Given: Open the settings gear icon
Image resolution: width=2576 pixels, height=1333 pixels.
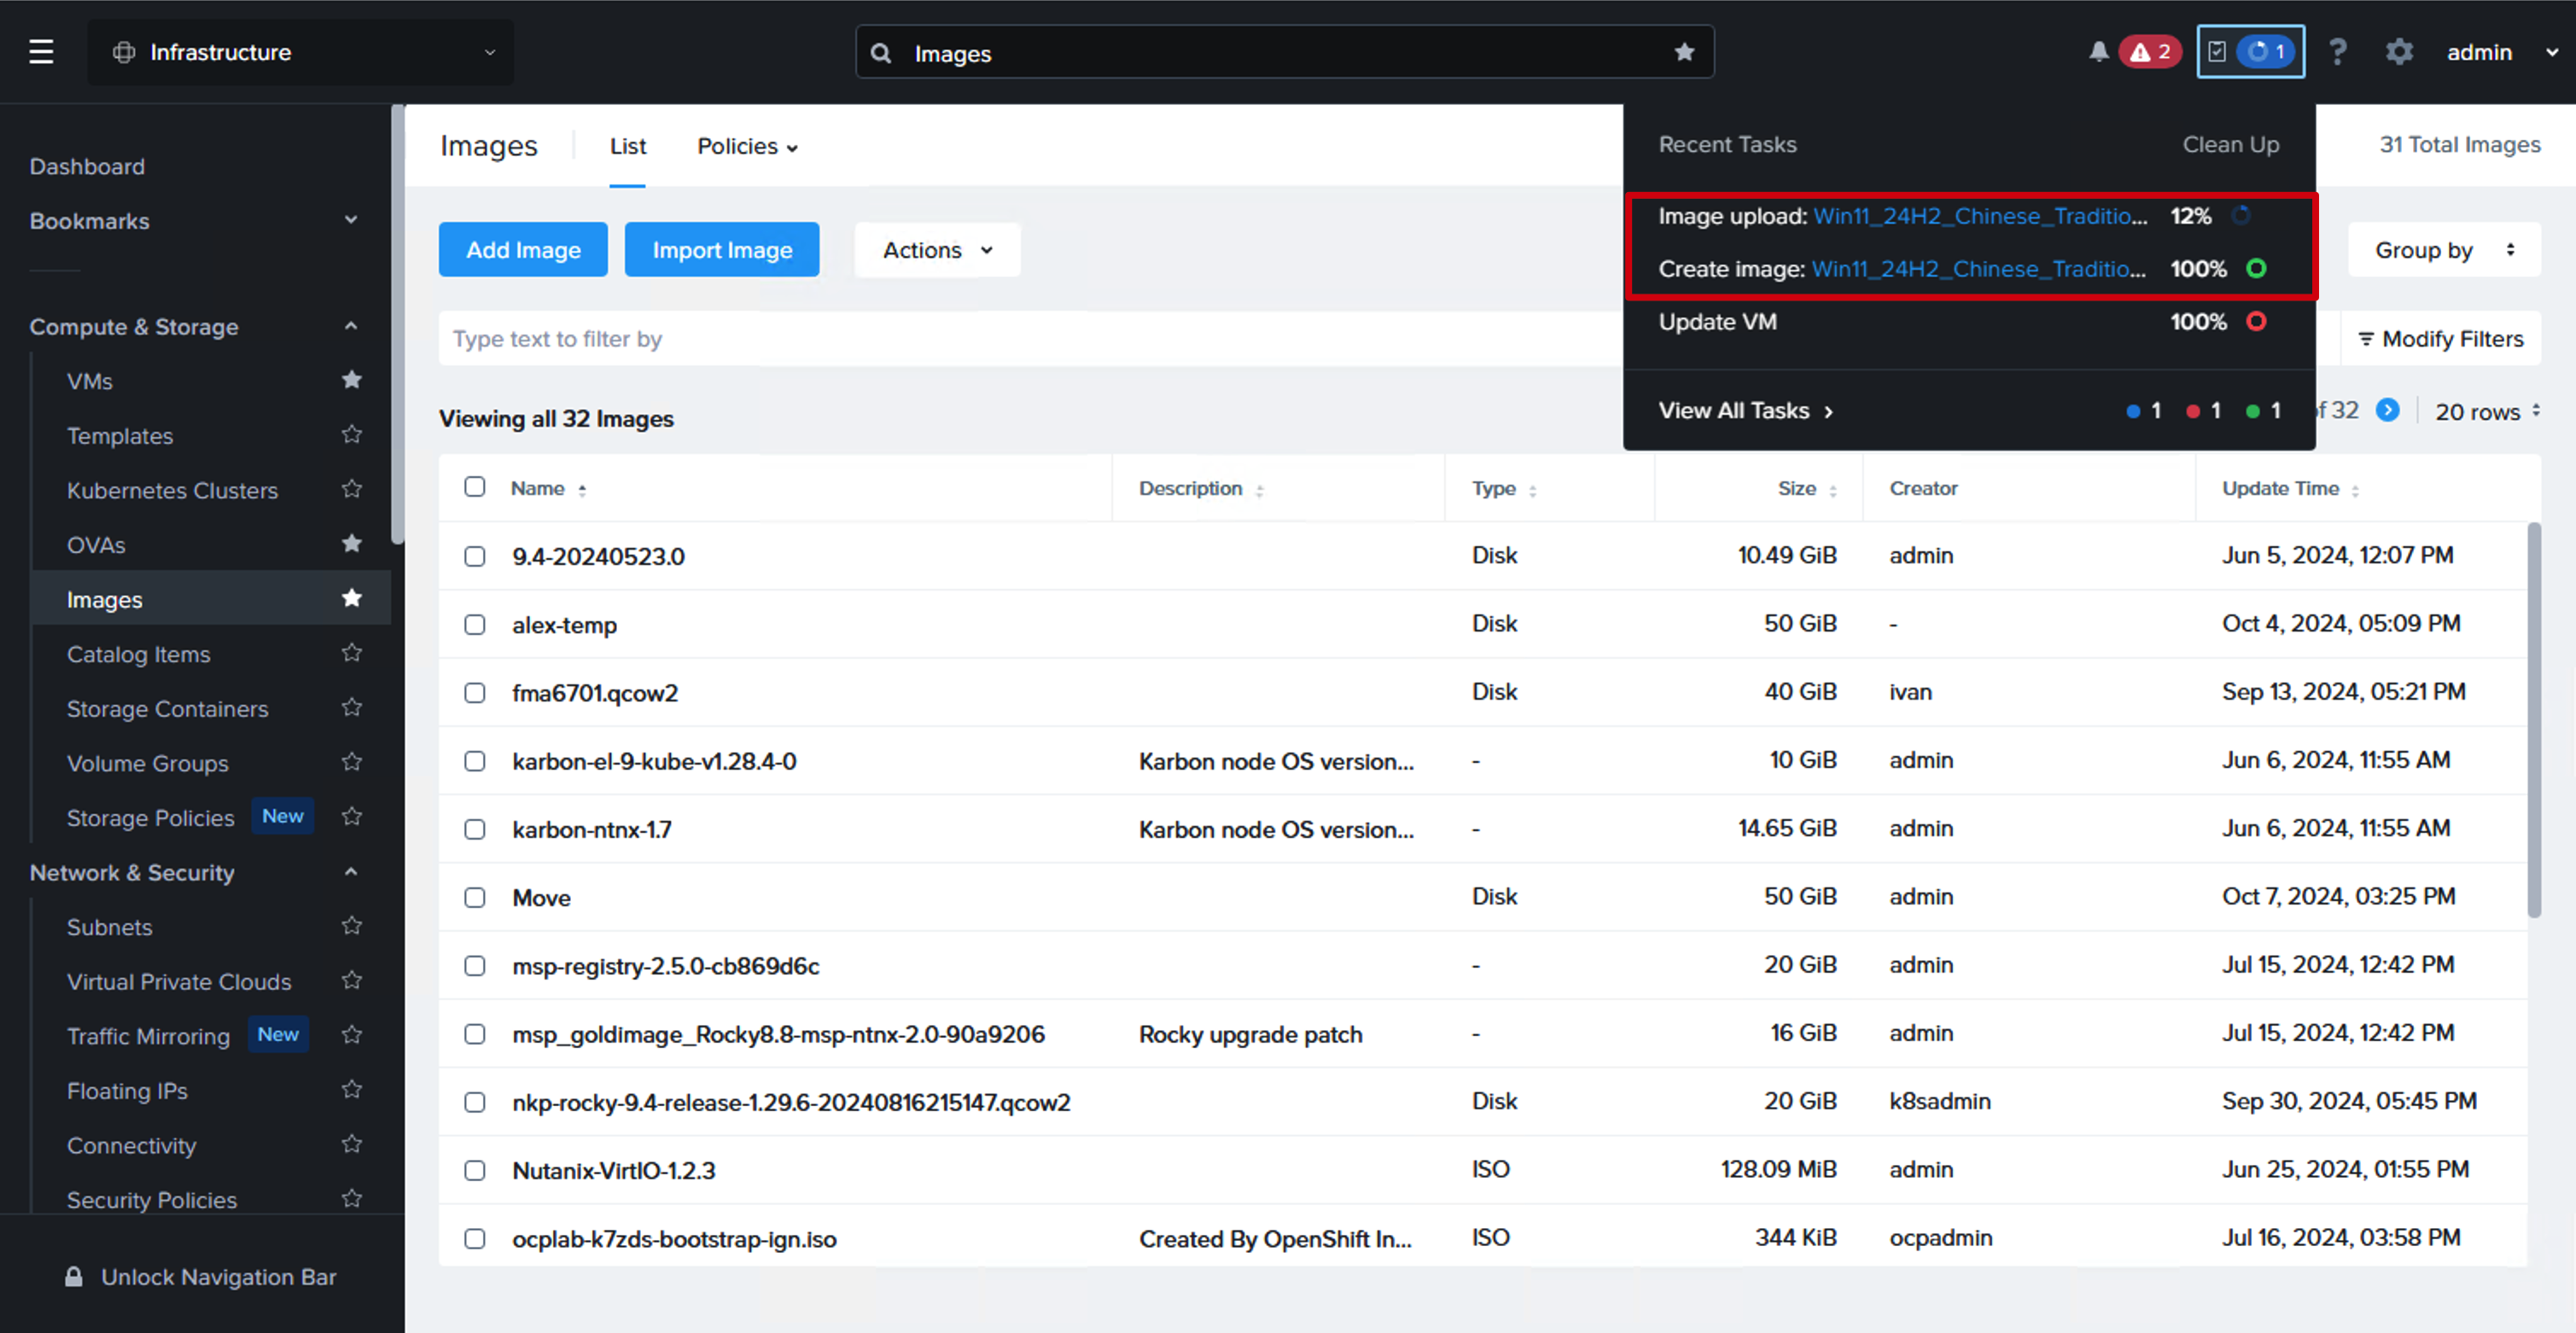Looking at the screenshot, I should tap(2399, 52).
